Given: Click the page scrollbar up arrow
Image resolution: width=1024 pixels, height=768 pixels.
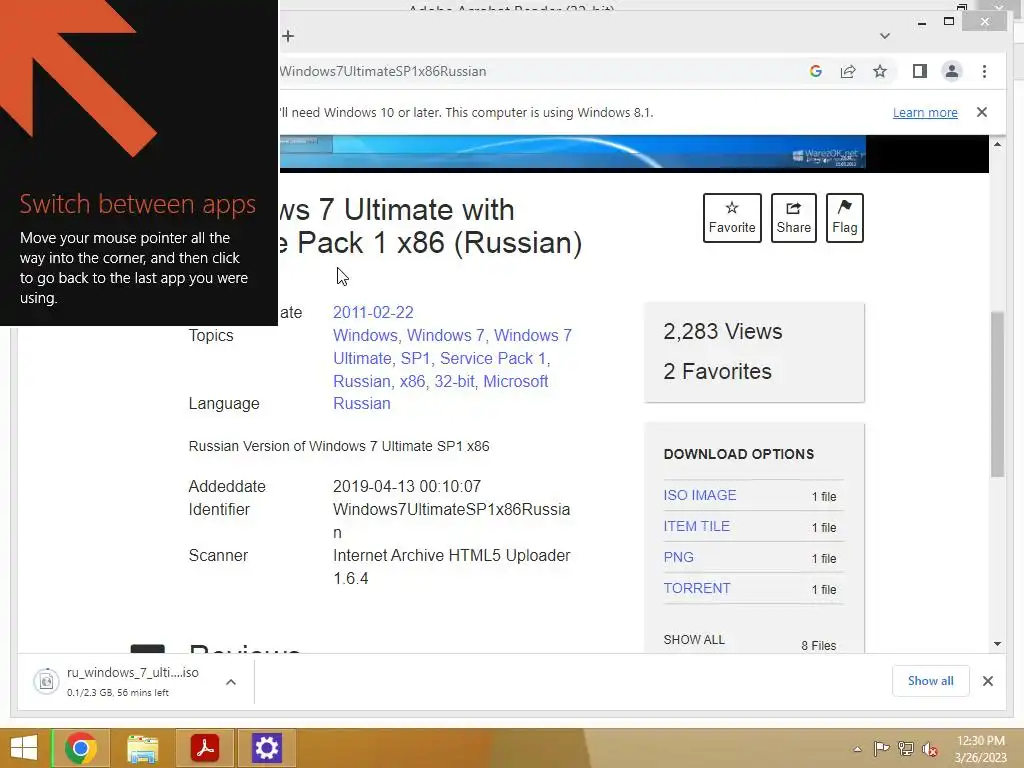Looking at the screenshot, I should [997, 144].
